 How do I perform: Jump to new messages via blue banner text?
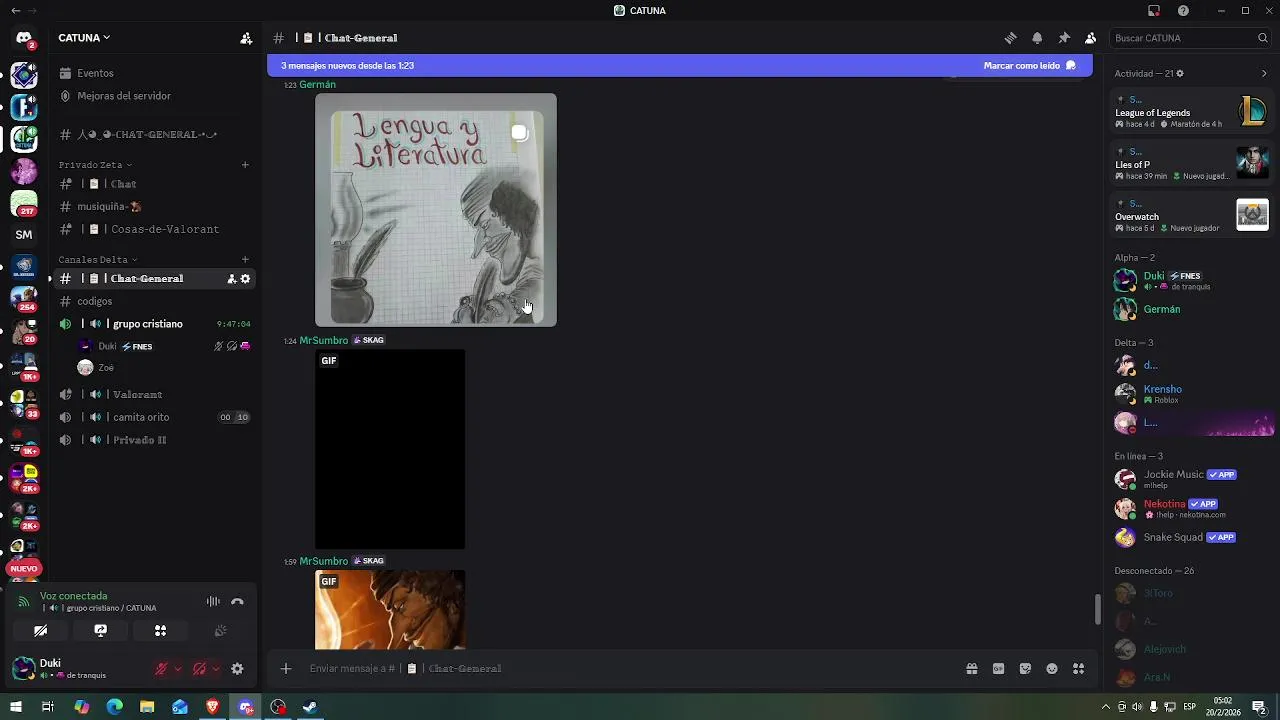tap(347, 66)
